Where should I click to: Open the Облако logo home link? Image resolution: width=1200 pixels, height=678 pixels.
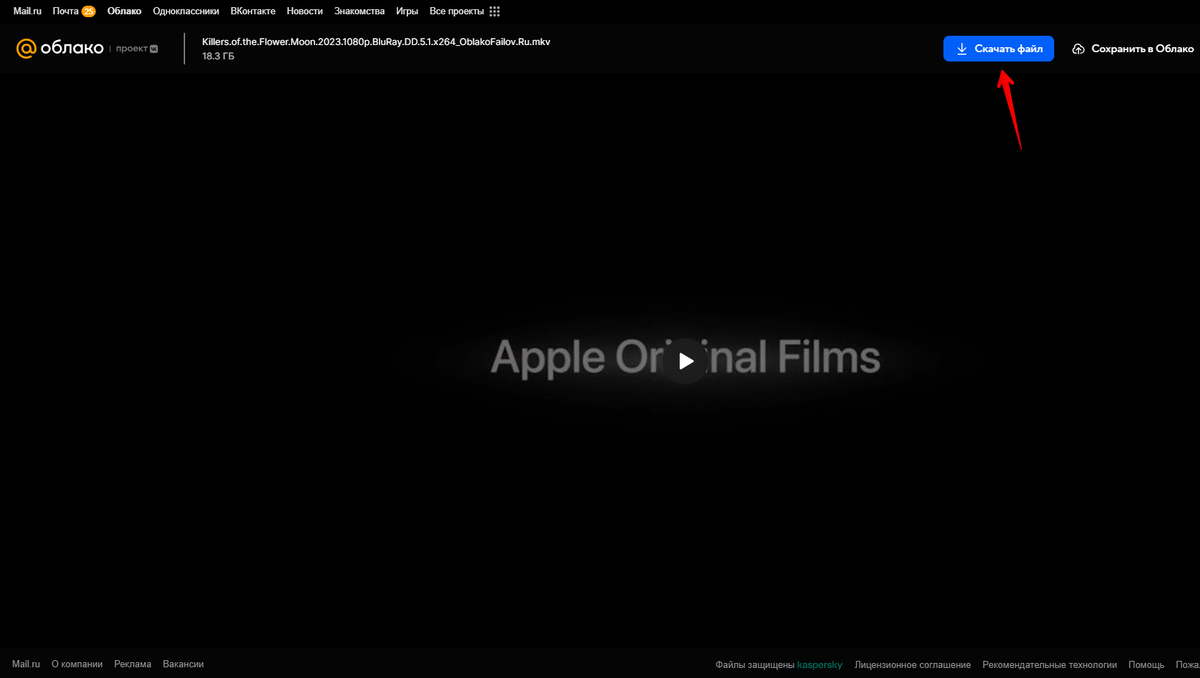[x=60, y=48]
